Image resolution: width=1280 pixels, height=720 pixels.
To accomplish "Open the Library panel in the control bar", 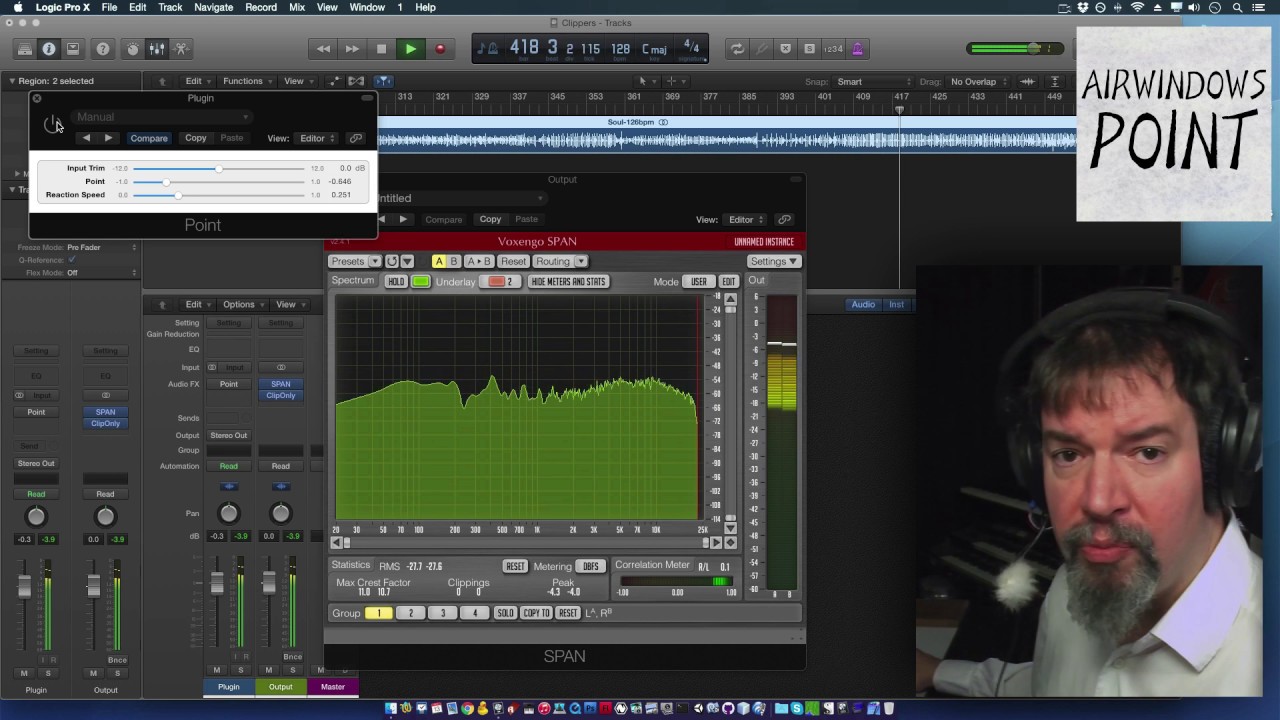I will click(25, 49).
